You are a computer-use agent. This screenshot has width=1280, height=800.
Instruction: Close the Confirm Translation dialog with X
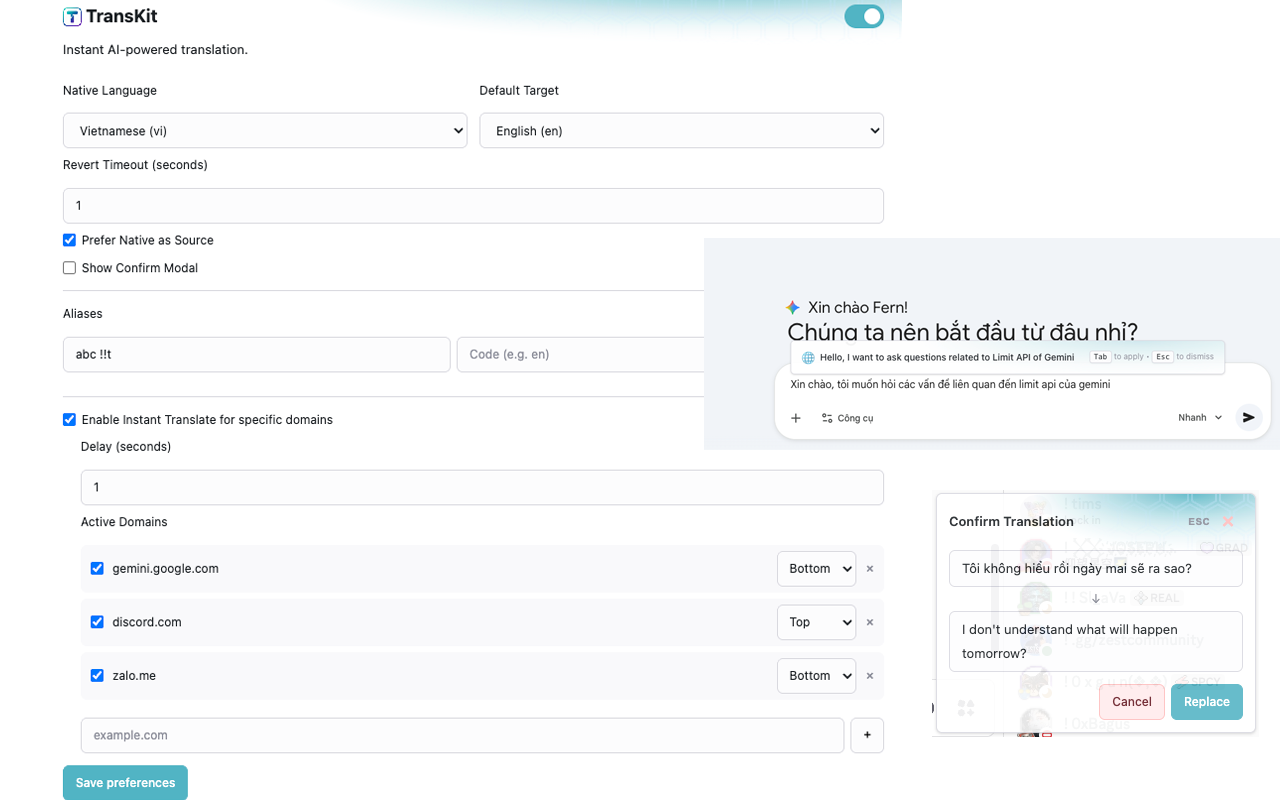click(x=1228, y=521)
